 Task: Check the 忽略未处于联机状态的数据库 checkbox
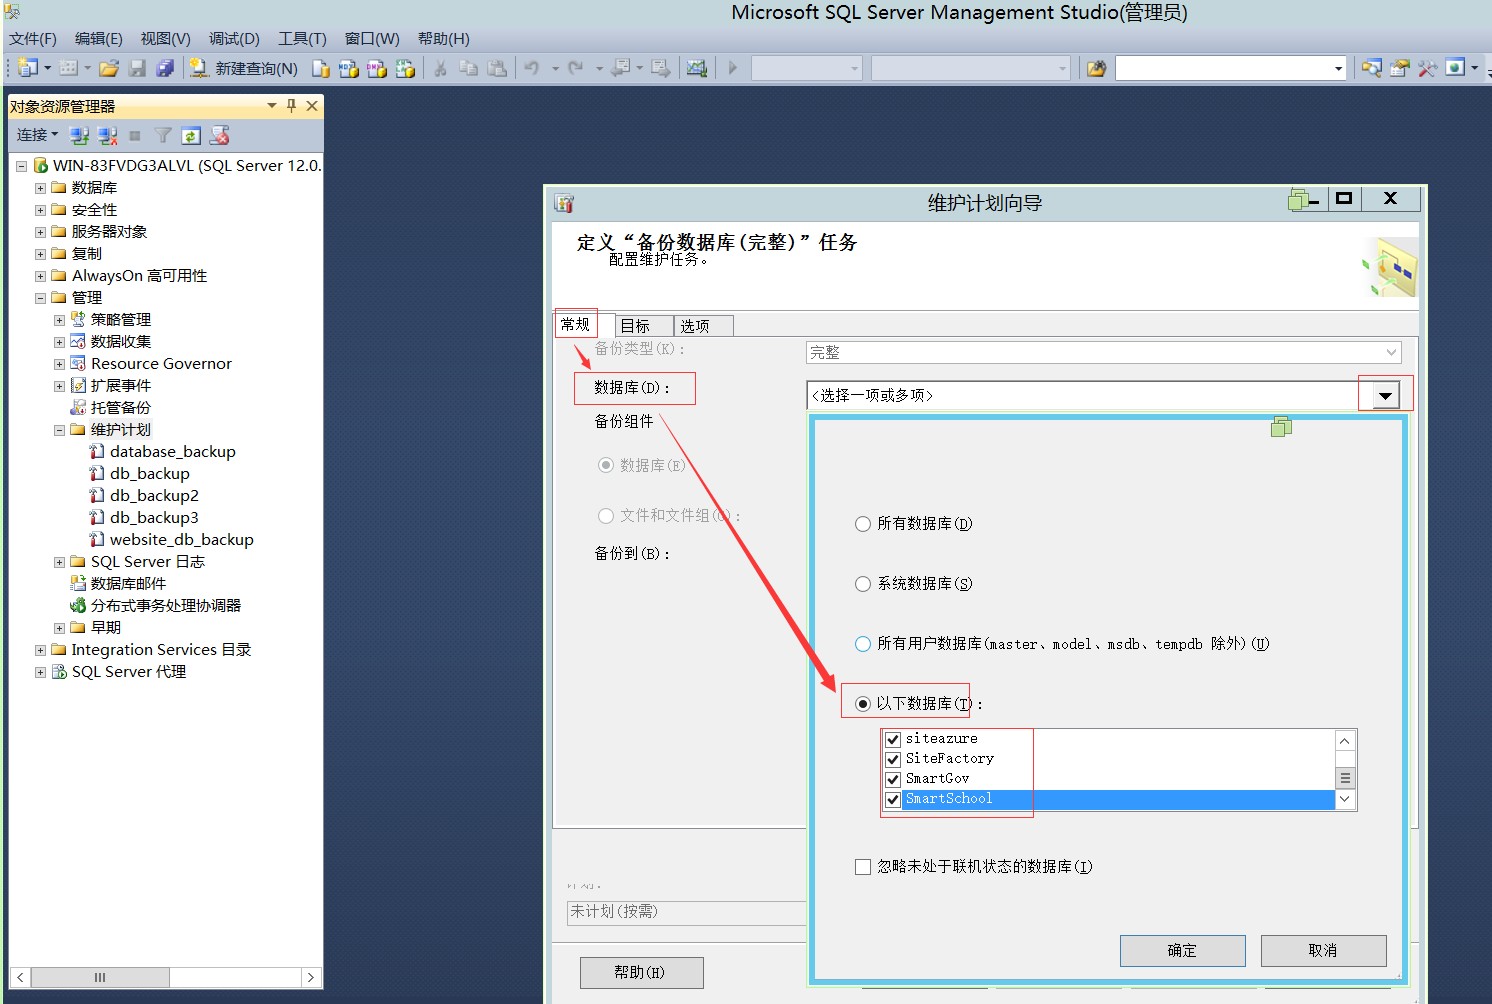[862, 867]
